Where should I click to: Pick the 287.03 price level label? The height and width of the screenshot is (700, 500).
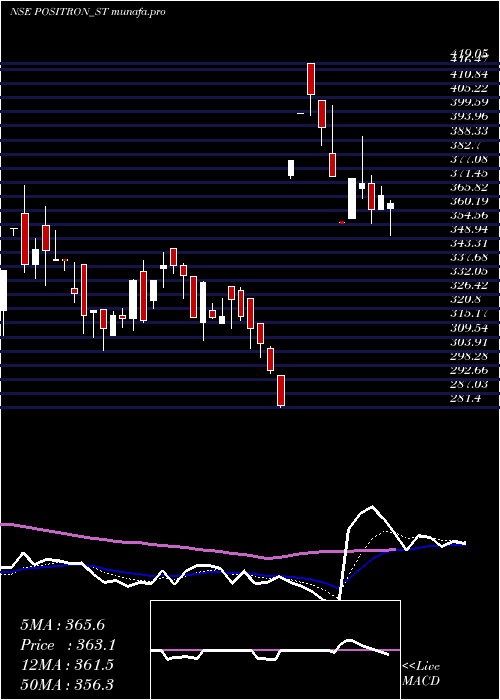[x=469, y=384]
